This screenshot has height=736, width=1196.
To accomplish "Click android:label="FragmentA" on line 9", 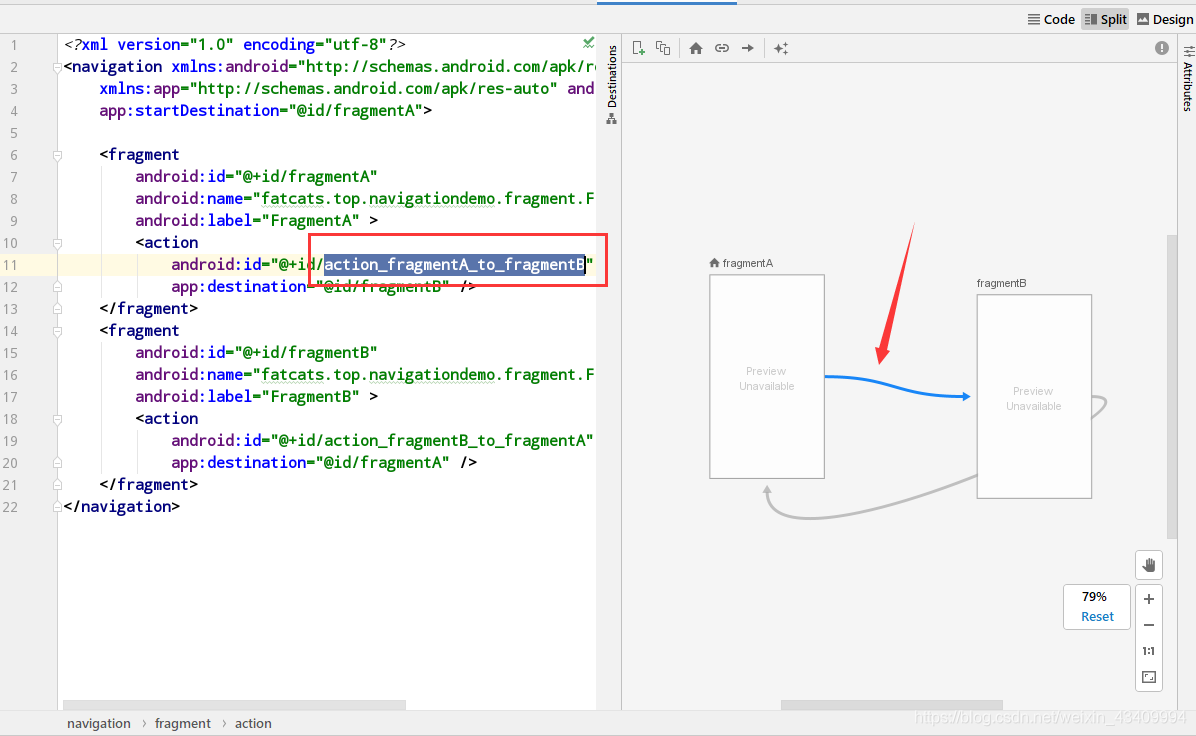I will 247,220.
